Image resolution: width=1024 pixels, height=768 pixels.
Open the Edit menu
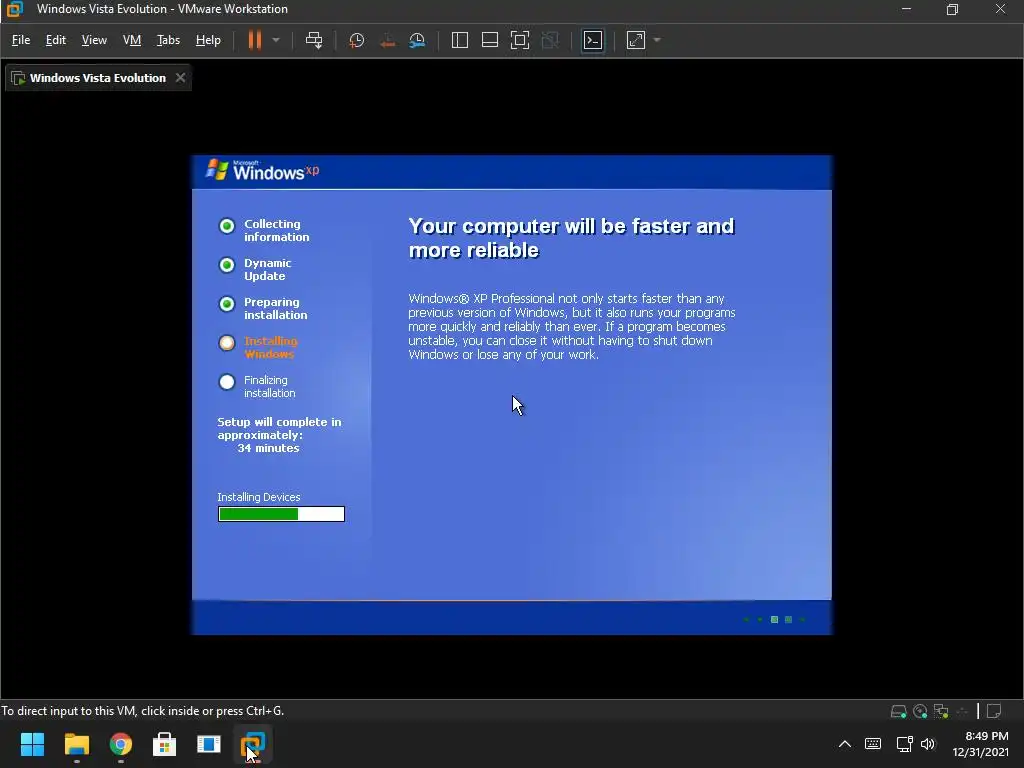pos(56,40)
